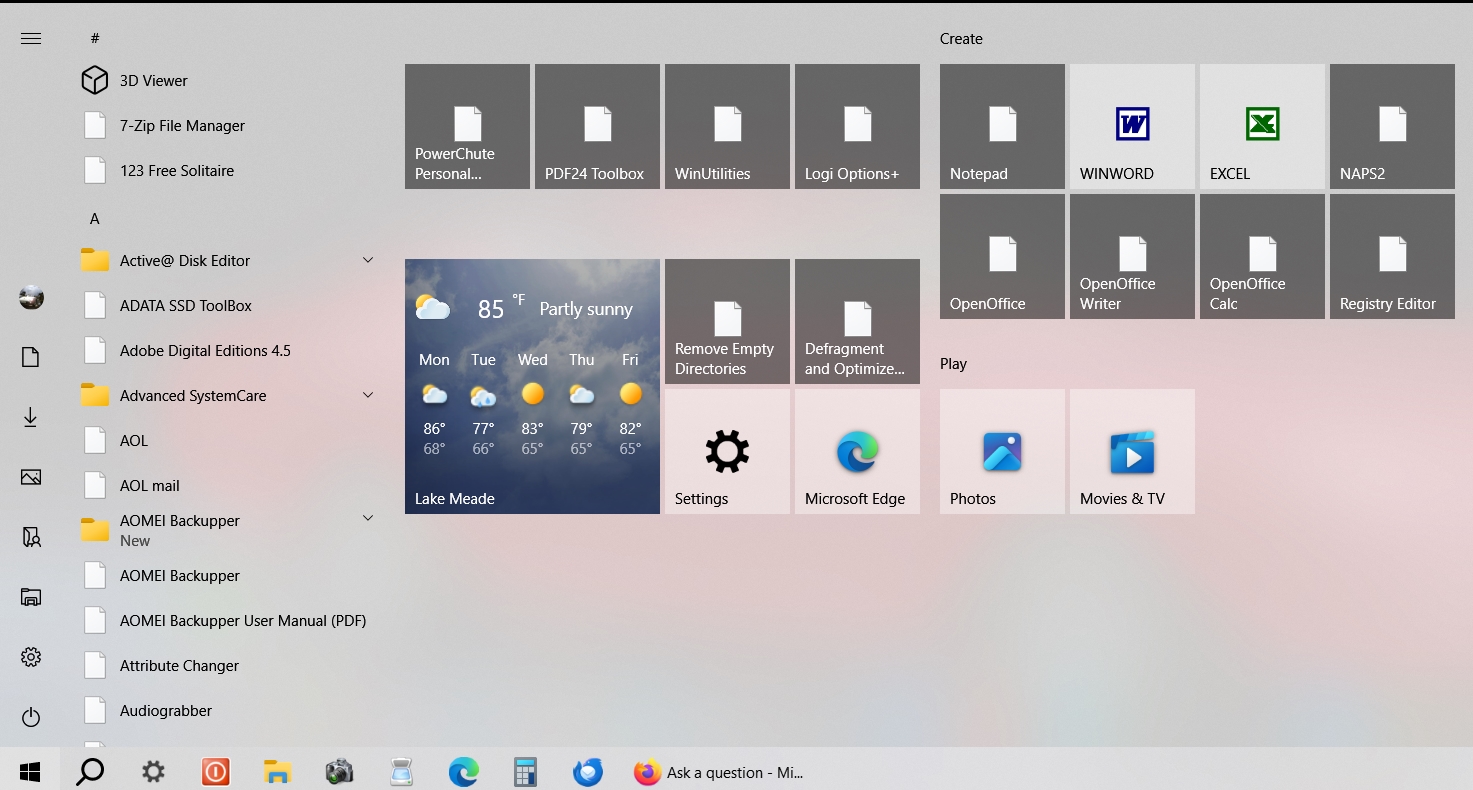Open the red power-button app in taskbar
This screenshot has height=790, width=1473.
tap(215, 772)
